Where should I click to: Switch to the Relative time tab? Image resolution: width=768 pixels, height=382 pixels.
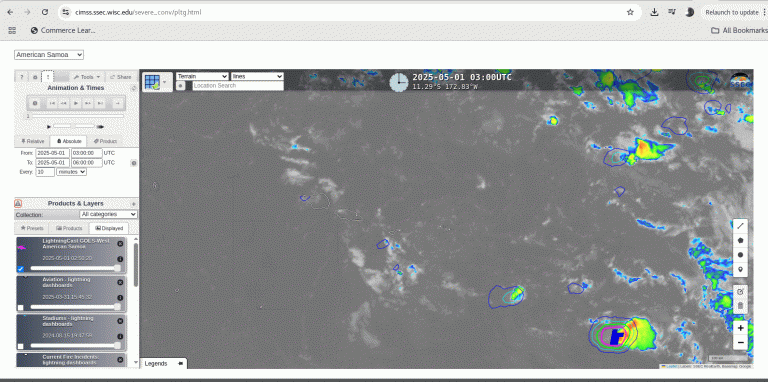(32, 141)
